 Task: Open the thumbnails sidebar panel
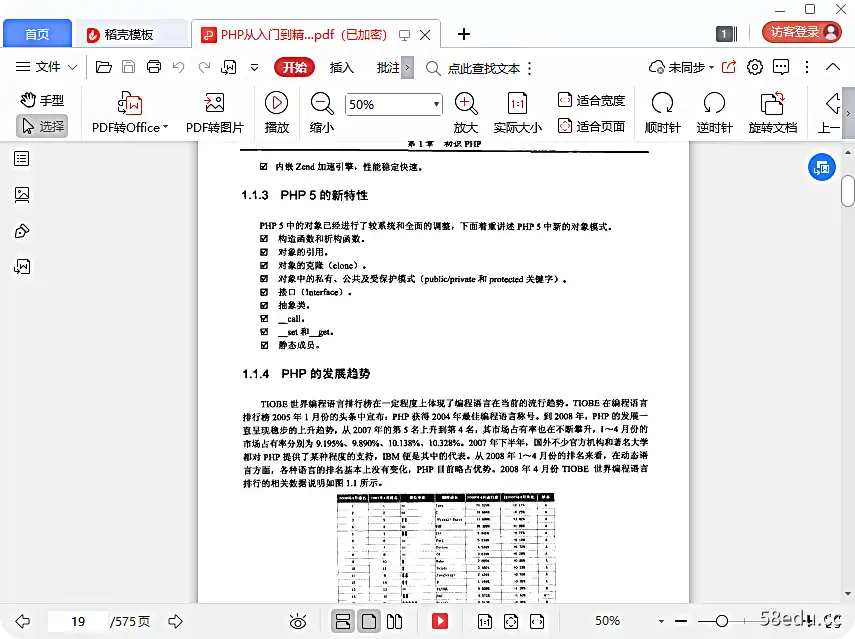[22, 195]
